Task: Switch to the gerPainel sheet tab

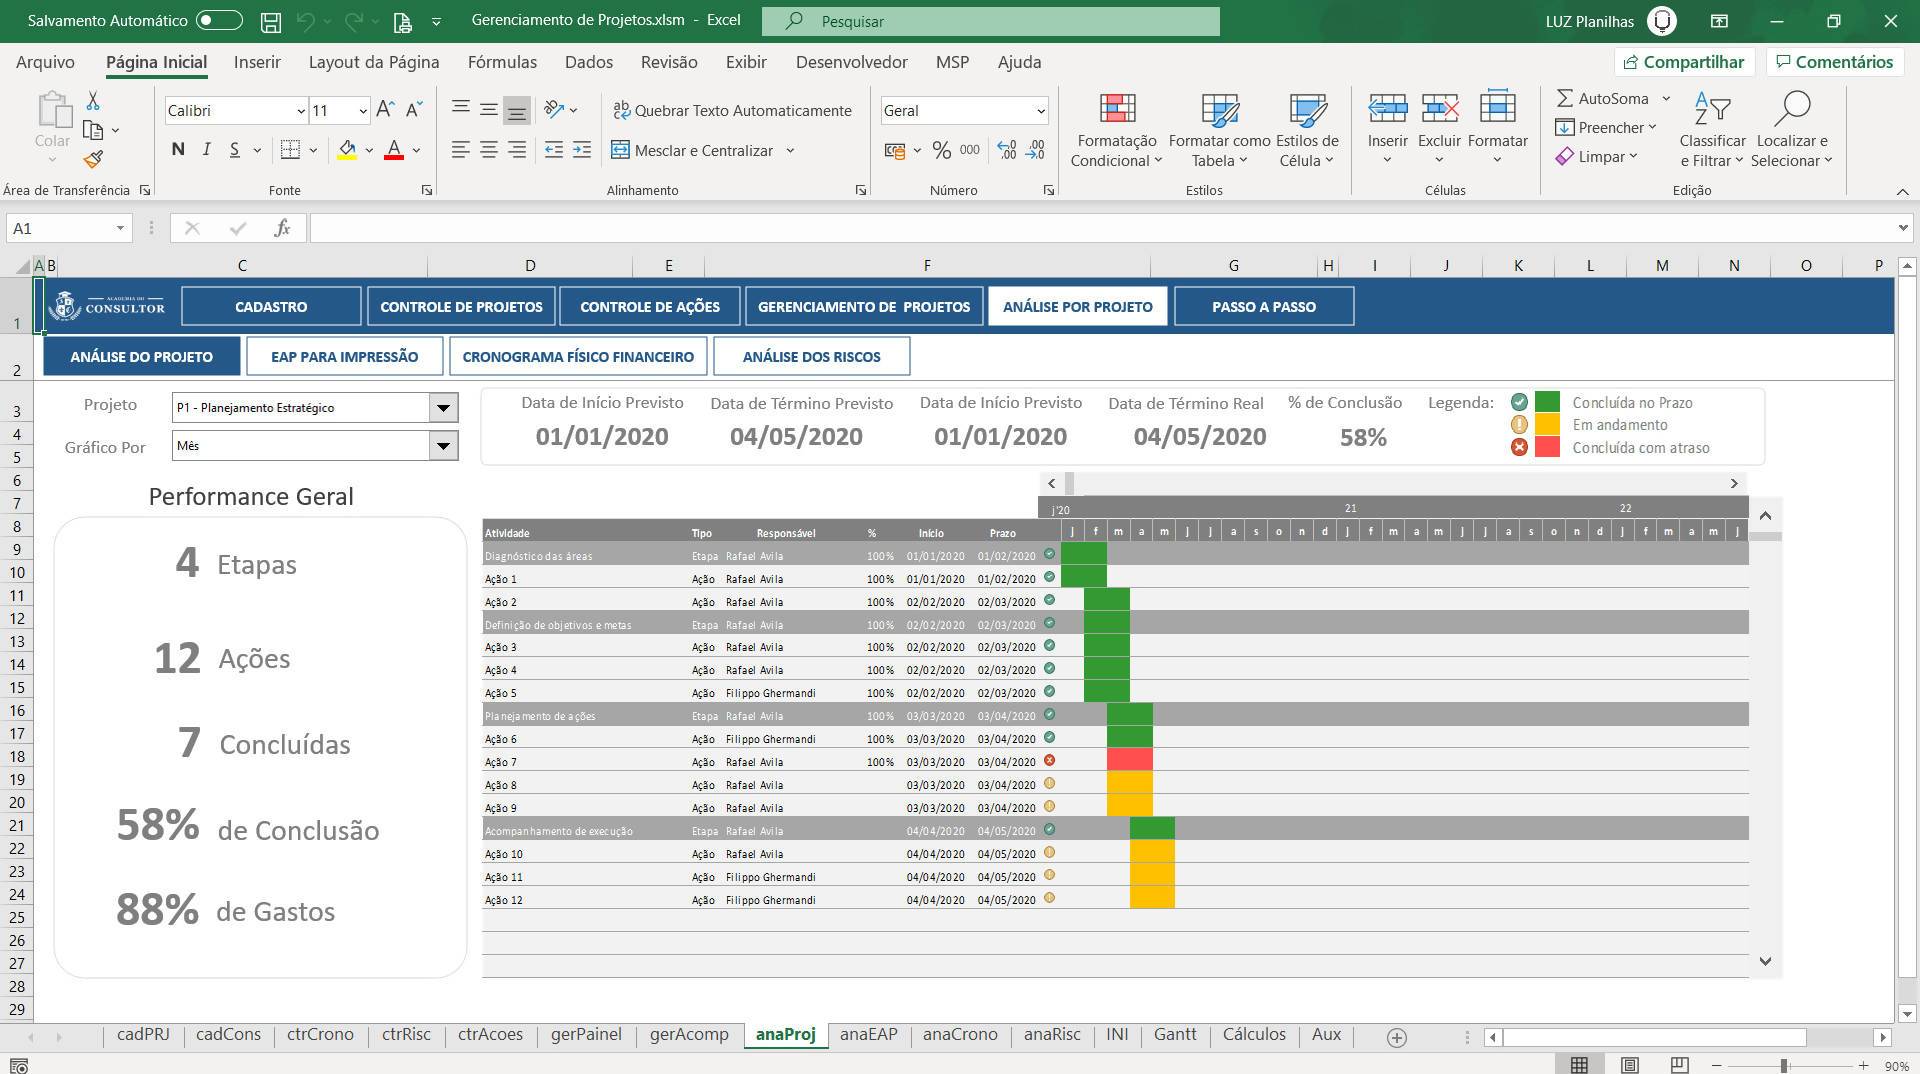Action: pyautogui.click(x=586, y=1035)
